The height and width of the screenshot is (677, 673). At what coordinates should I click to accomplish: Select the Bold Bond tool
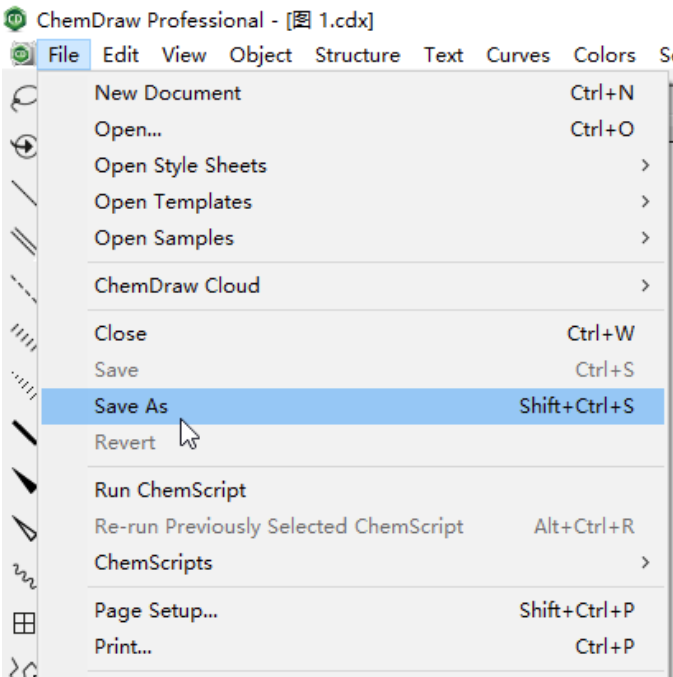tap(23, 433)
